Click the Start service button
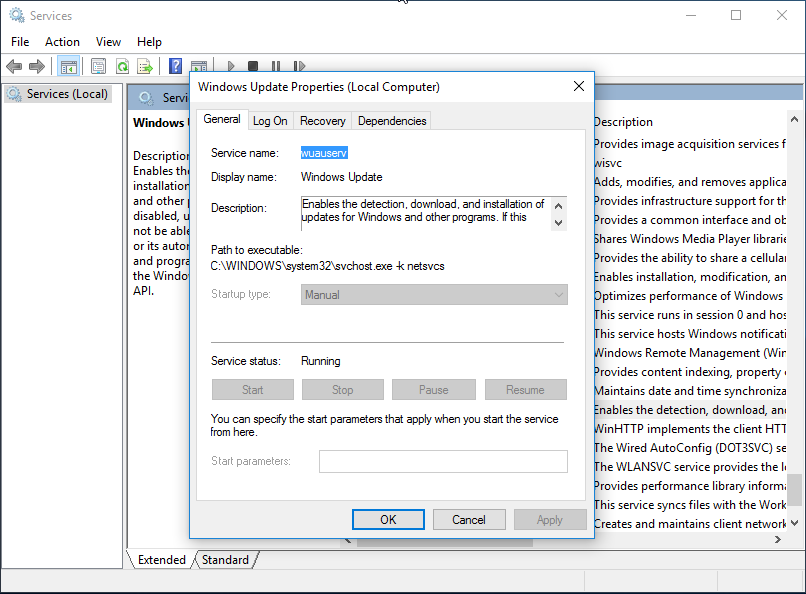The height and width of the screenshot is (594, 806). click(x=253, y=390)
